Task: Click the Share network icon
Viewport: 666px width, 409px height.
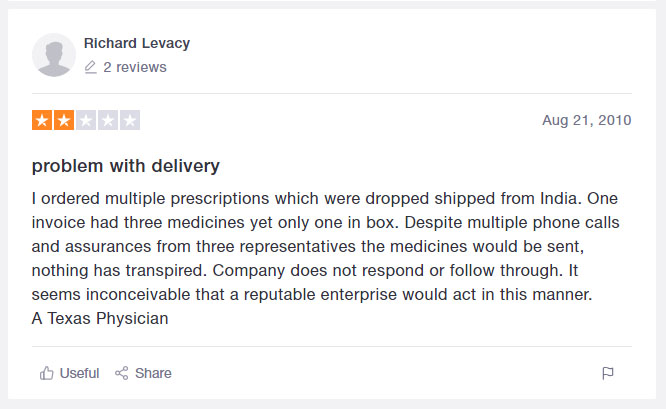Action: pos(122,373)
